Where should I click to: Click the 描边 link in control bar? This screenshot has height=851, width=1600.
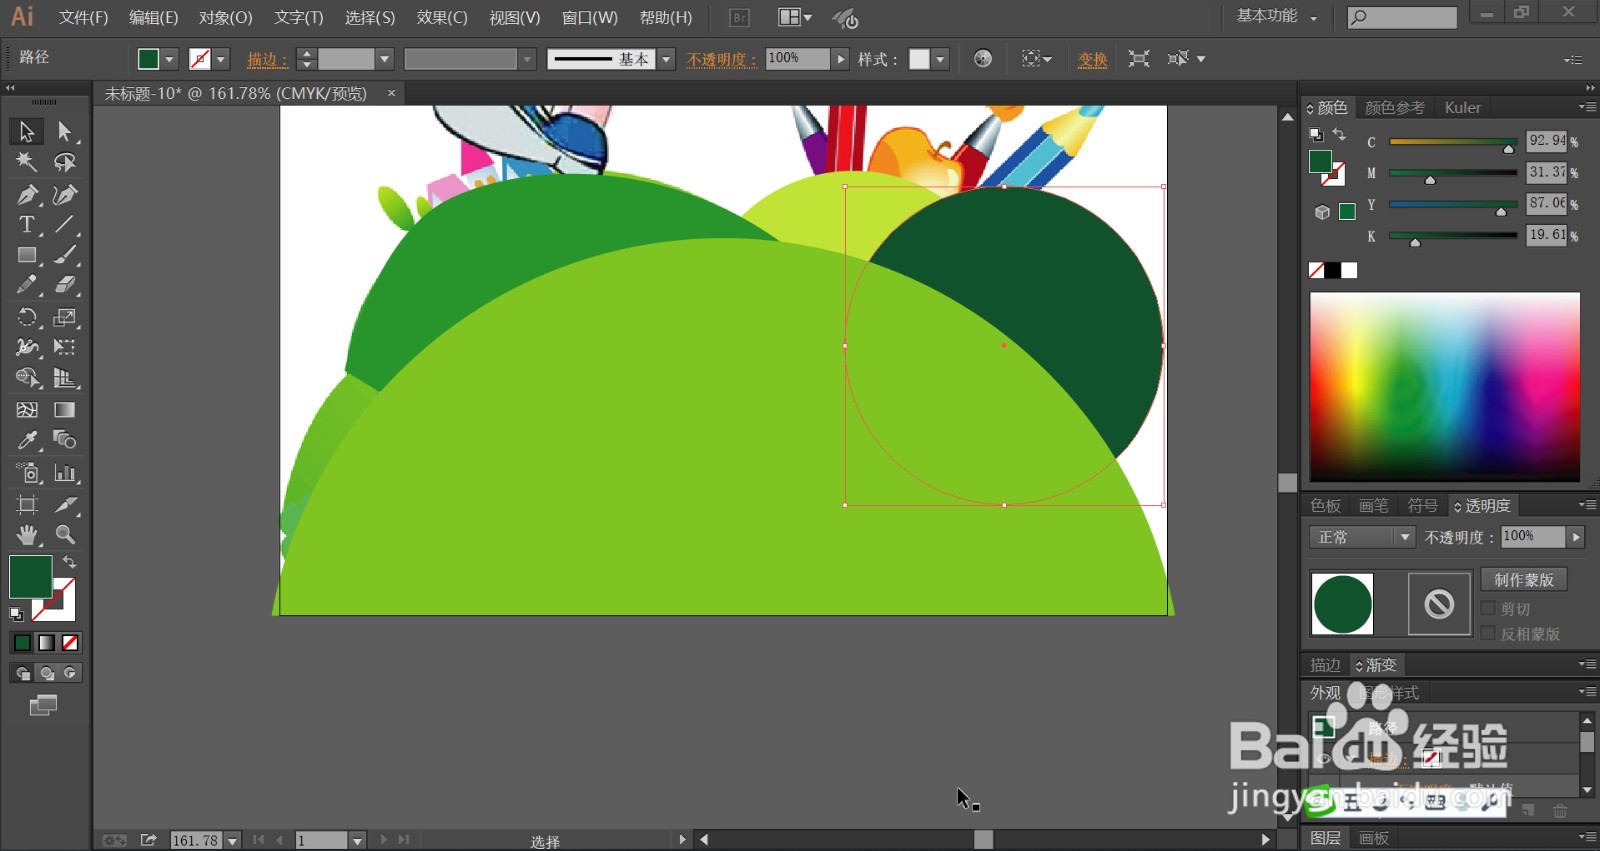click(x=266, y=59)
